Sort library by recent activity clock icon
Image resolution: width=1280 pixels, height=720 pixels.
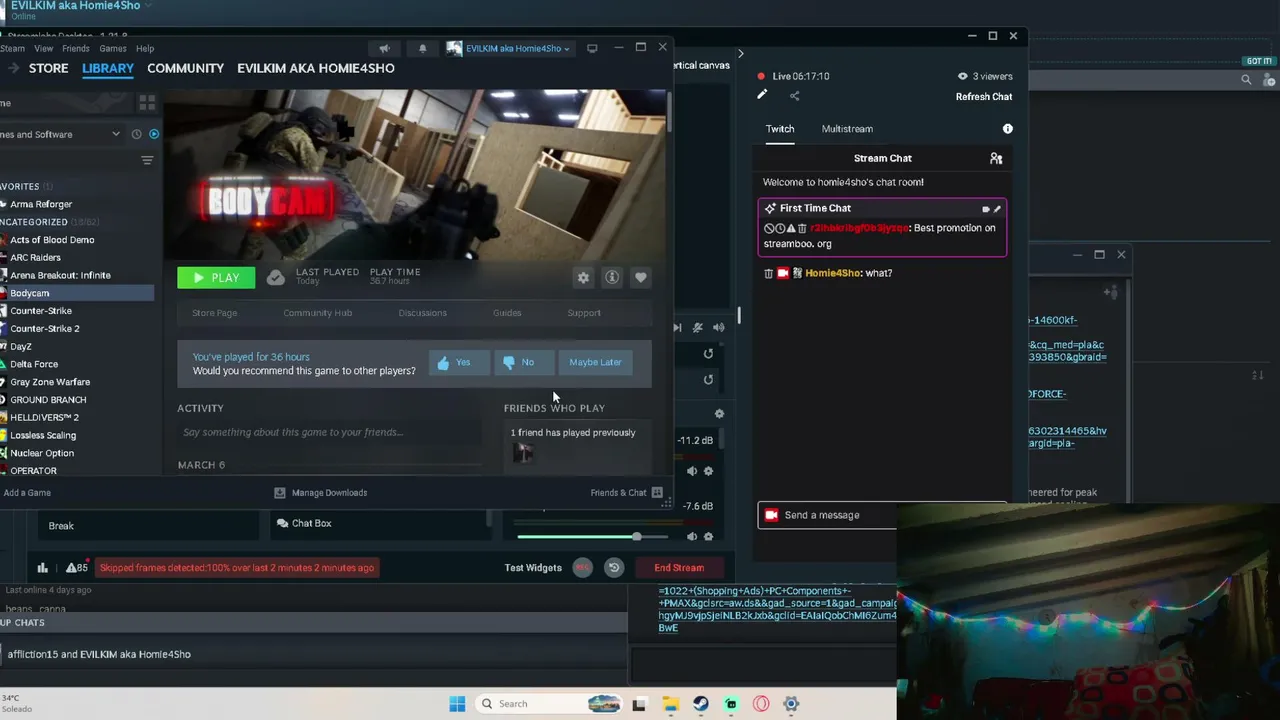tap(135, 134)
